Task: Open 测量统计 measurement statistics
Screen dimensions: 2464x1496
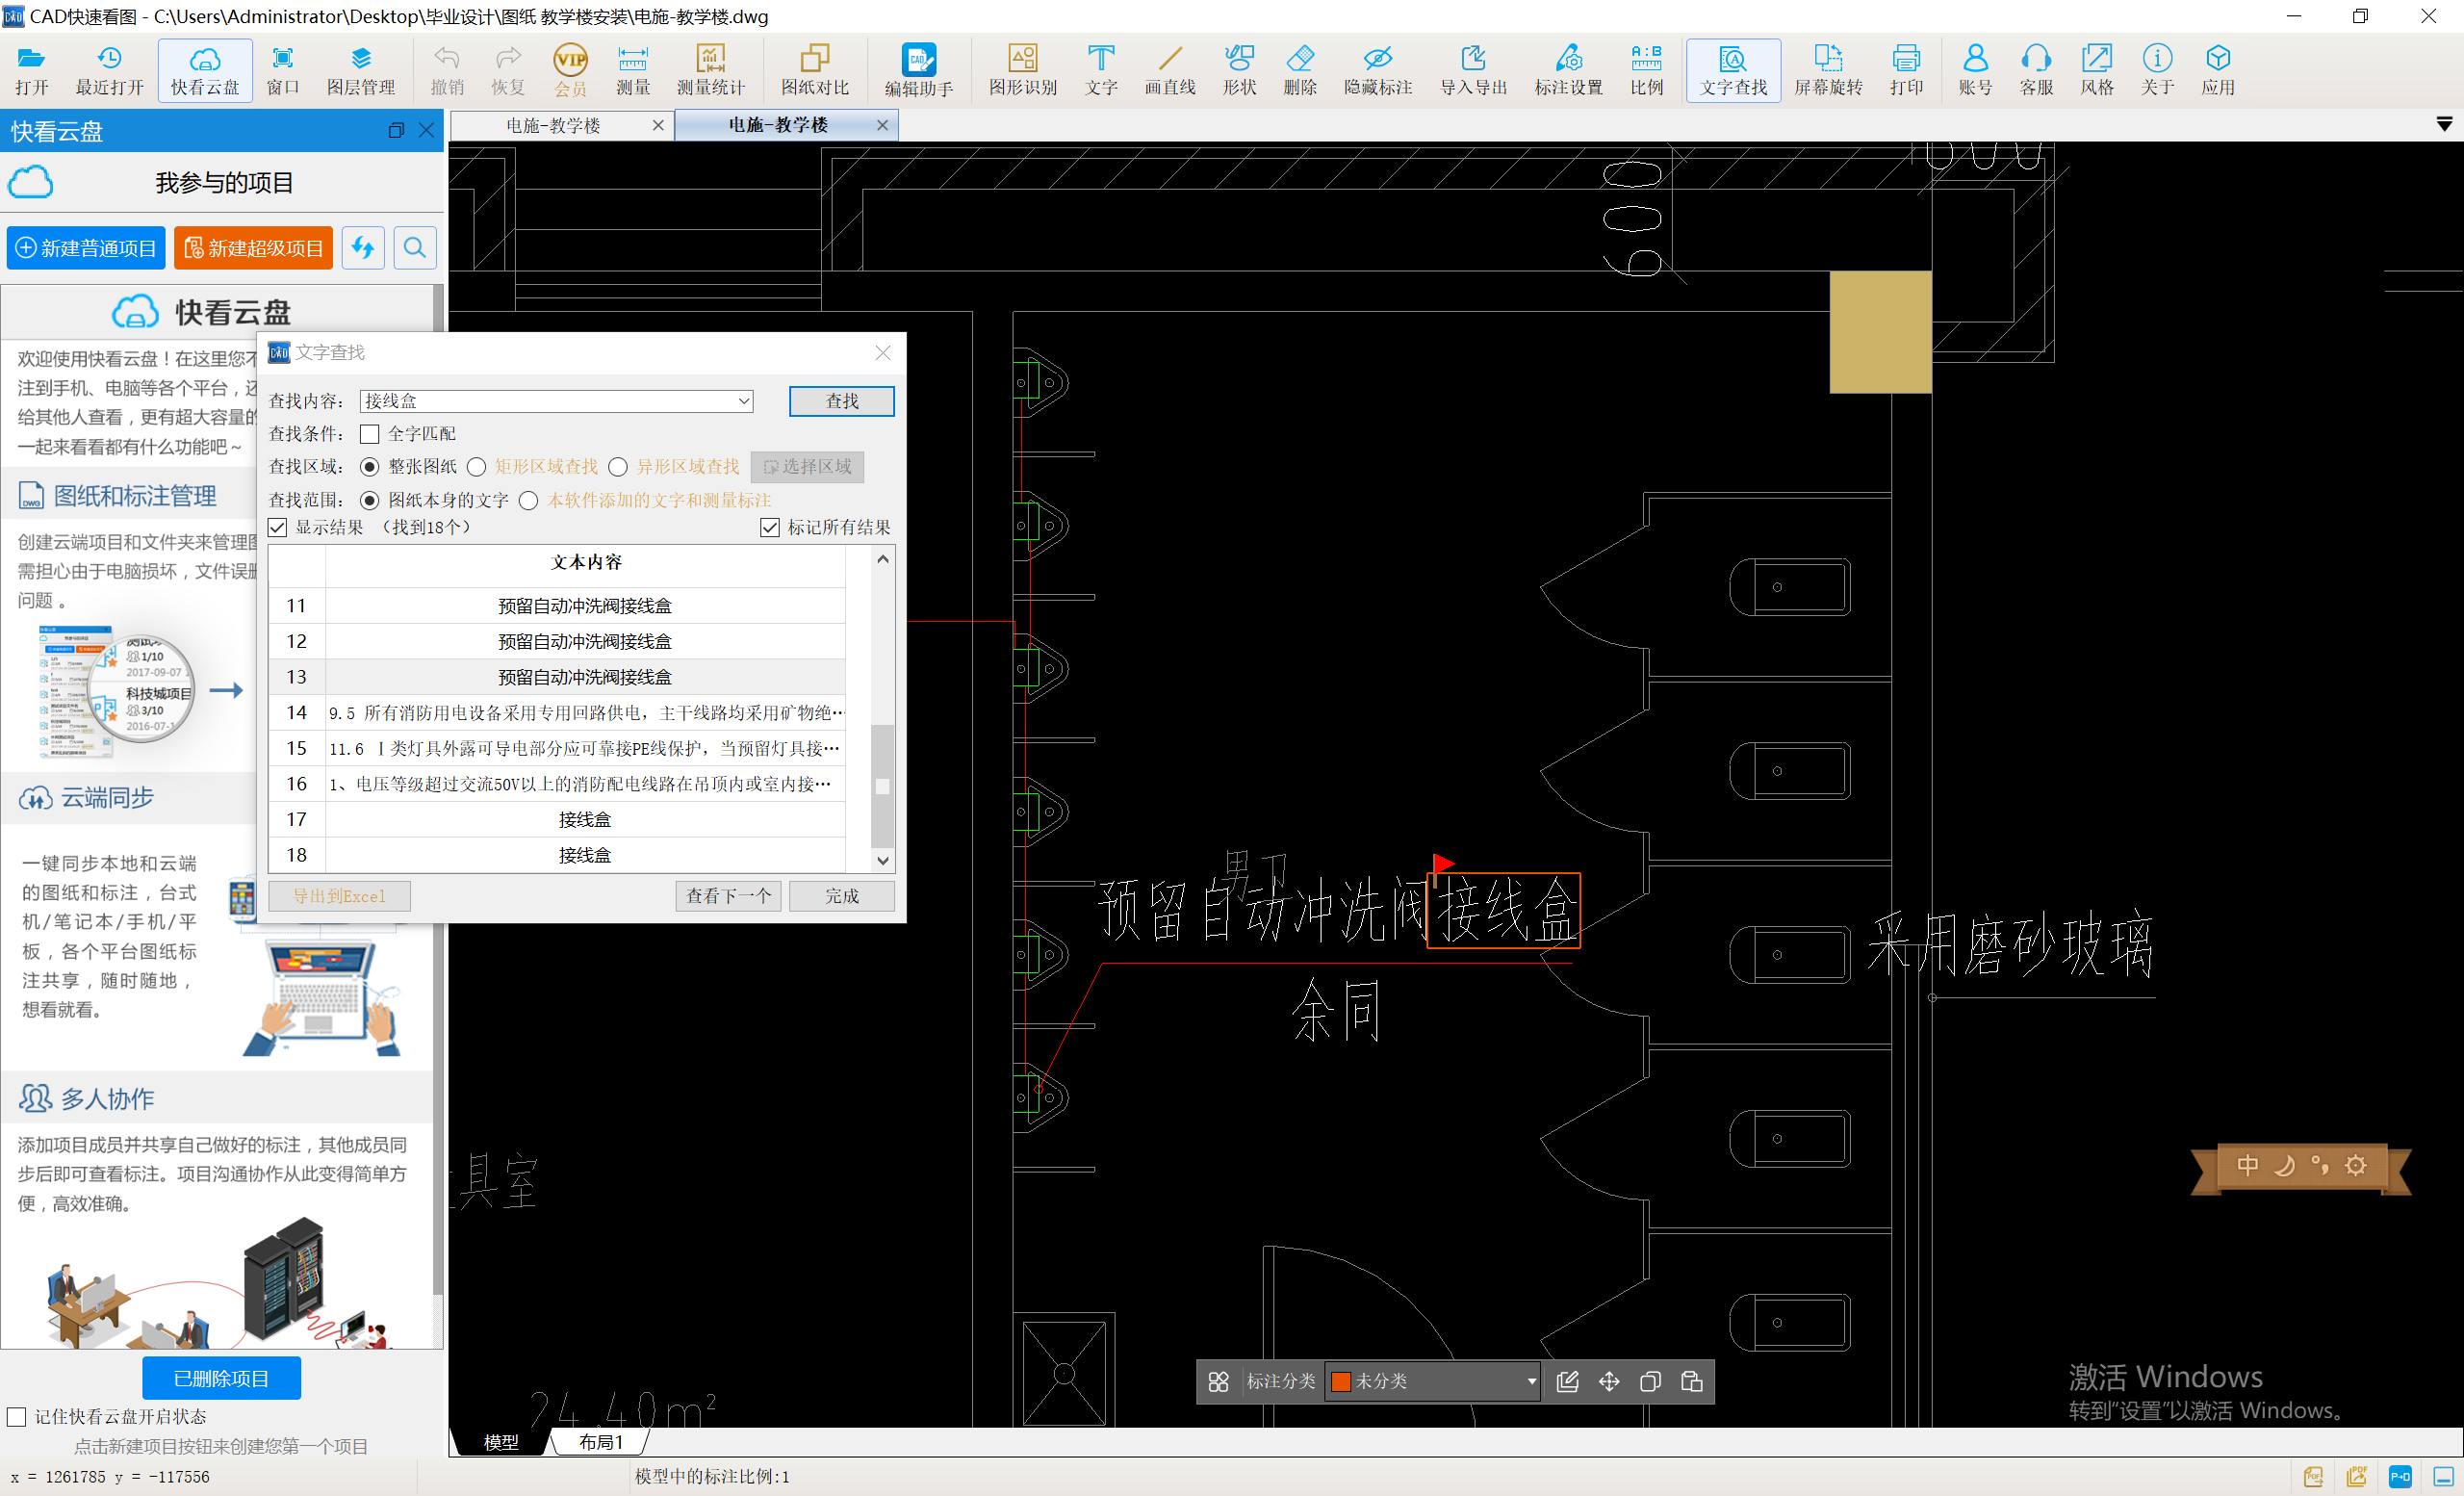Action: 711,70
